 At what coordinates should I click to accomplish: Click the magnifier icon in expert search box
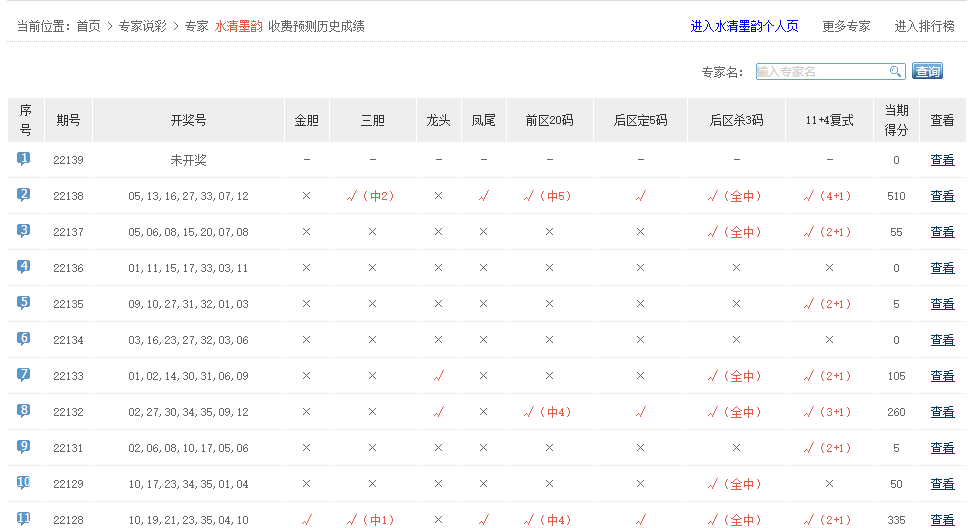click(x=895, y=72)
